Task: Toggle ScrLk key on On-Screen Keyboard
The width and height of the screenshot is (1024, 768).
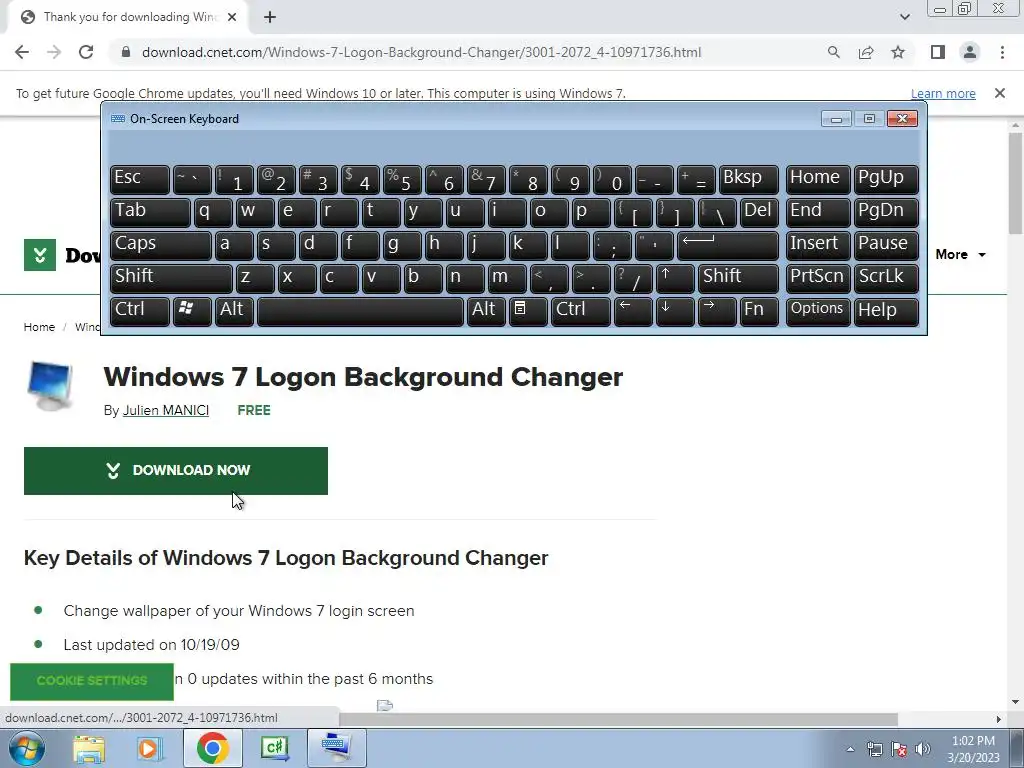Action: [x=886, y=278]
